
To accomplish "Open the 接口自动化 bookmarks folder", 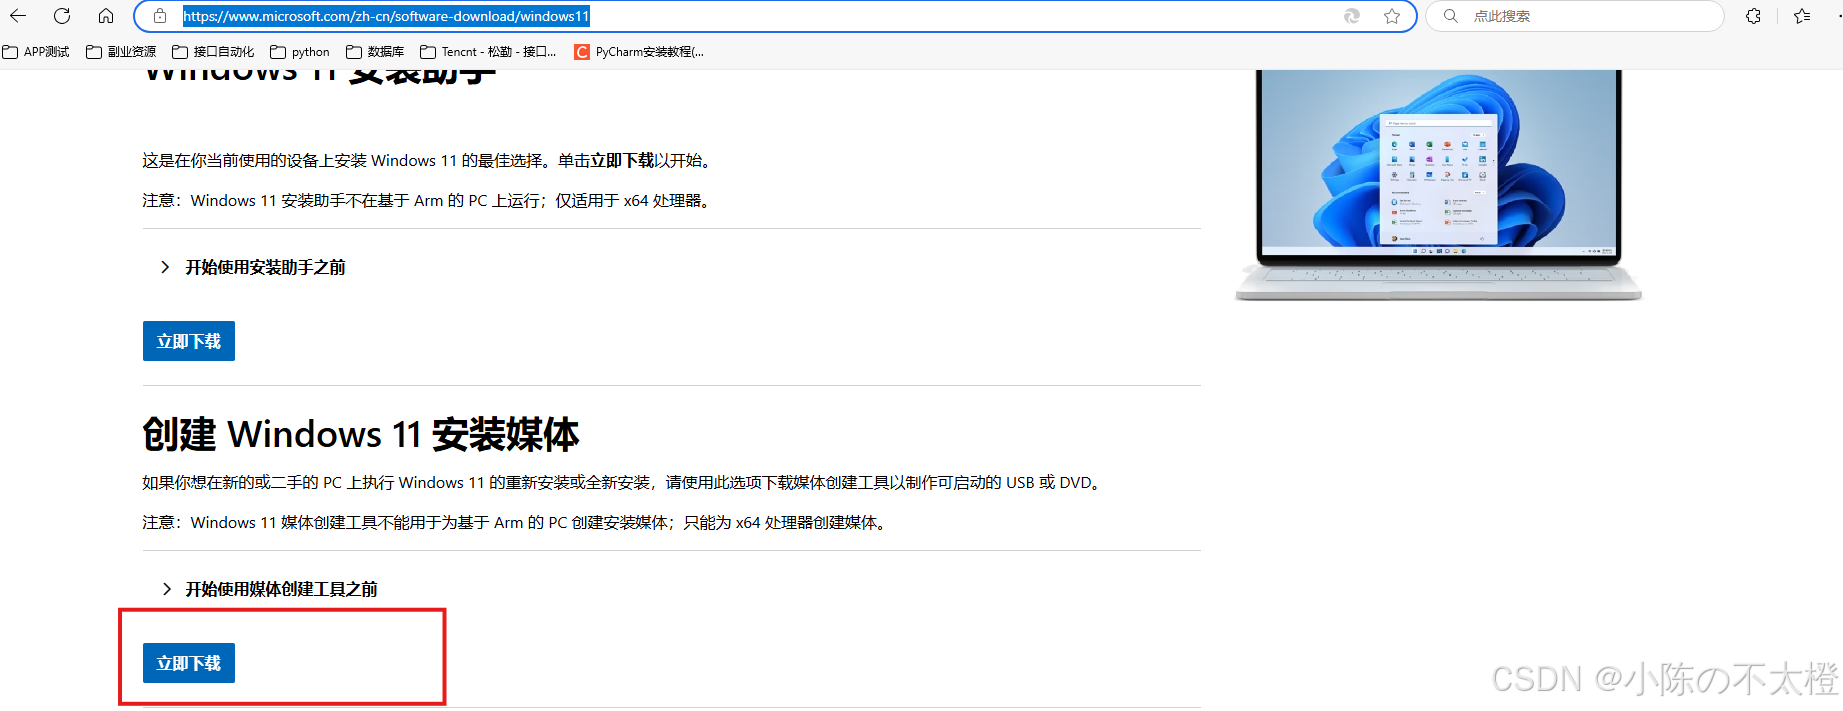I will pyautogui.click(x=213, y=52).
